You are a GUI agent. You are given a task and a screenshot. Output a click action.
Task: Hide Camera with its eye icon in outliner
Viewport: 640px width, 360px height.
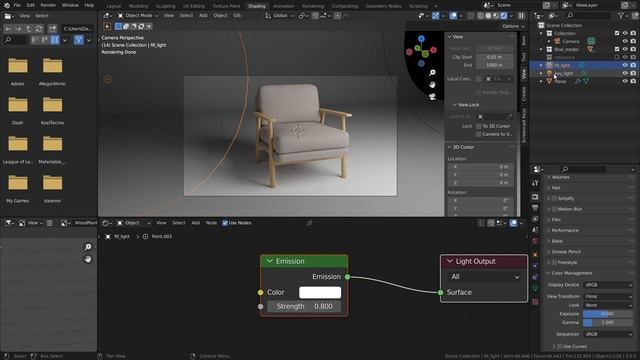pos(625,41)
